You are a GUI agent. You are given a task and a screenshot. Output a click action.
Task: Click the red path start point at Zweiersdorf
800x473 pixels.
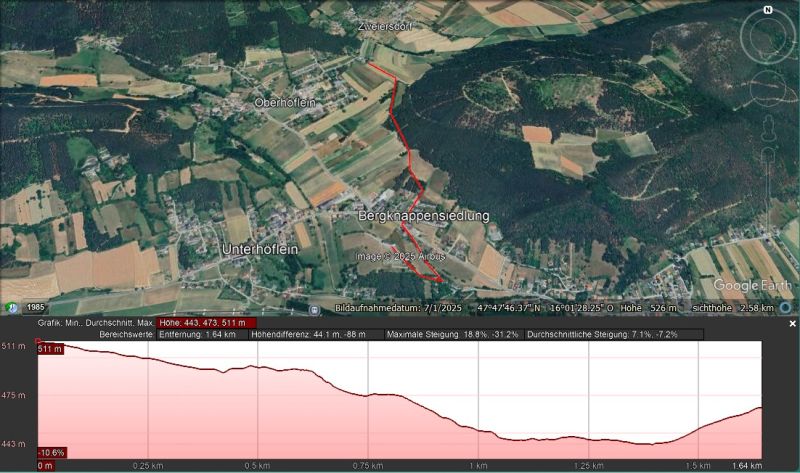point(368,64)
